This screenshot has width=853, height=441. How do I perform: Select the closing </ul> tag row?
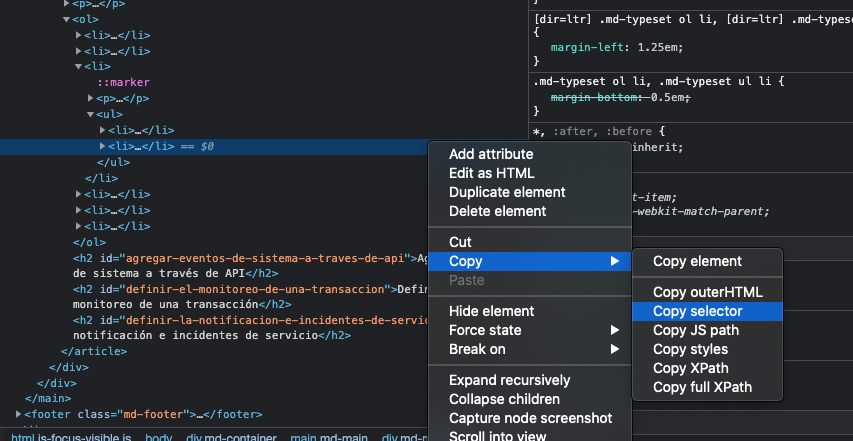(x=113, y=162)
